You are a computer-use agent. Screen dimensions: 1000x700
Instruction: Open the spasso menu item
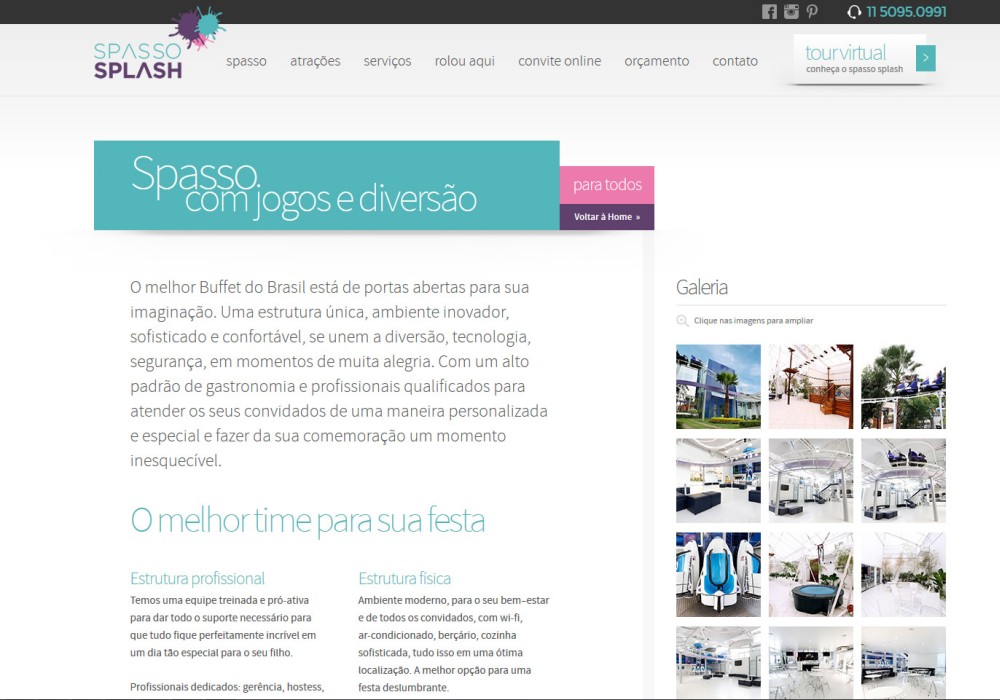tap(246, 61)
